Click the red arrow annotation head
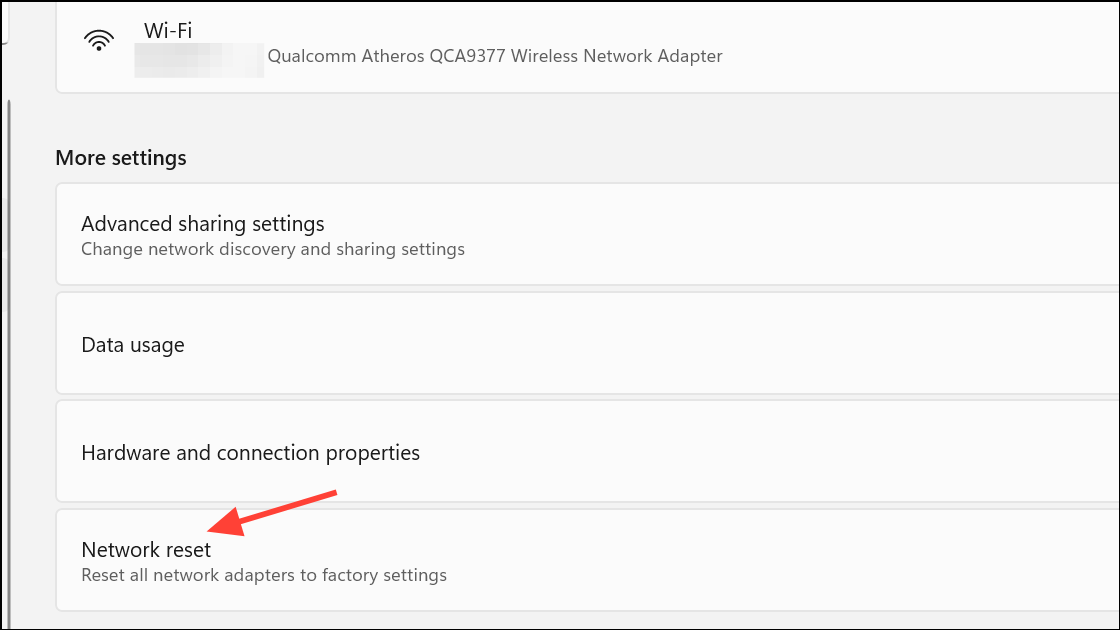This screenshot has width=1120, height=630. (226, 524)
